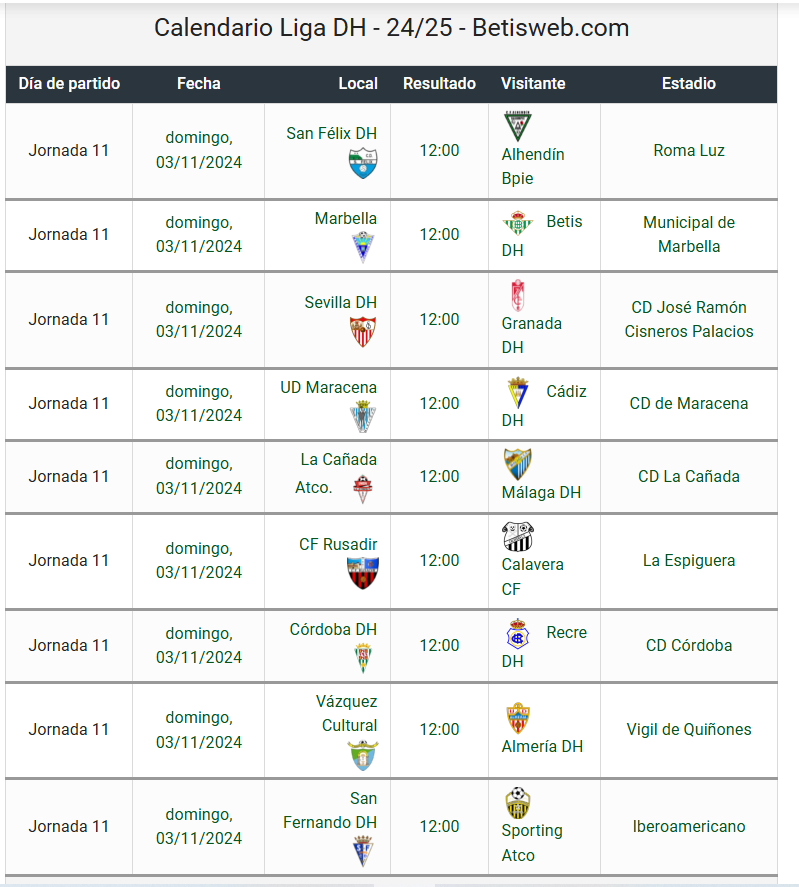This screenshot has width=799, height=887.
Task: Click the Betis DH green crest
Action: (517, 223)
